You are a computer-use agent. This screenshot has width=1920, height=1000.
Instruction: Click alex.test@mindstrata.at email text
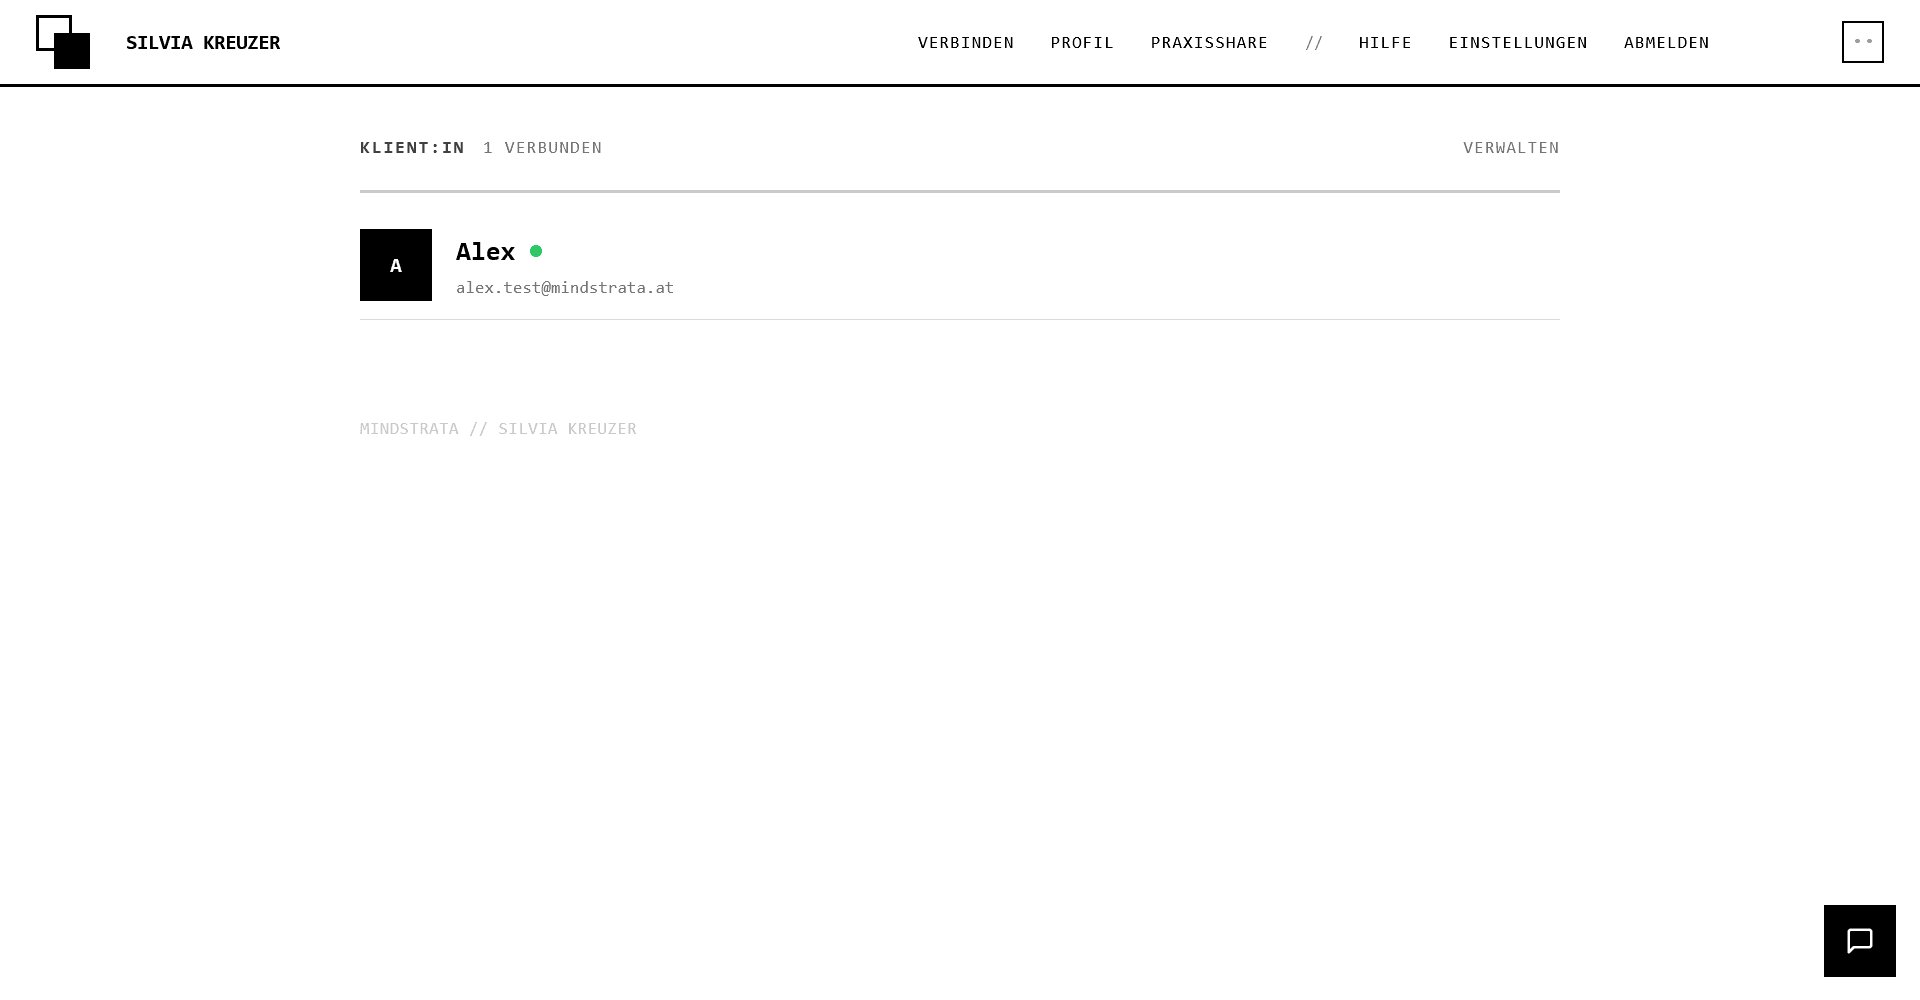(x=565, y=288)
